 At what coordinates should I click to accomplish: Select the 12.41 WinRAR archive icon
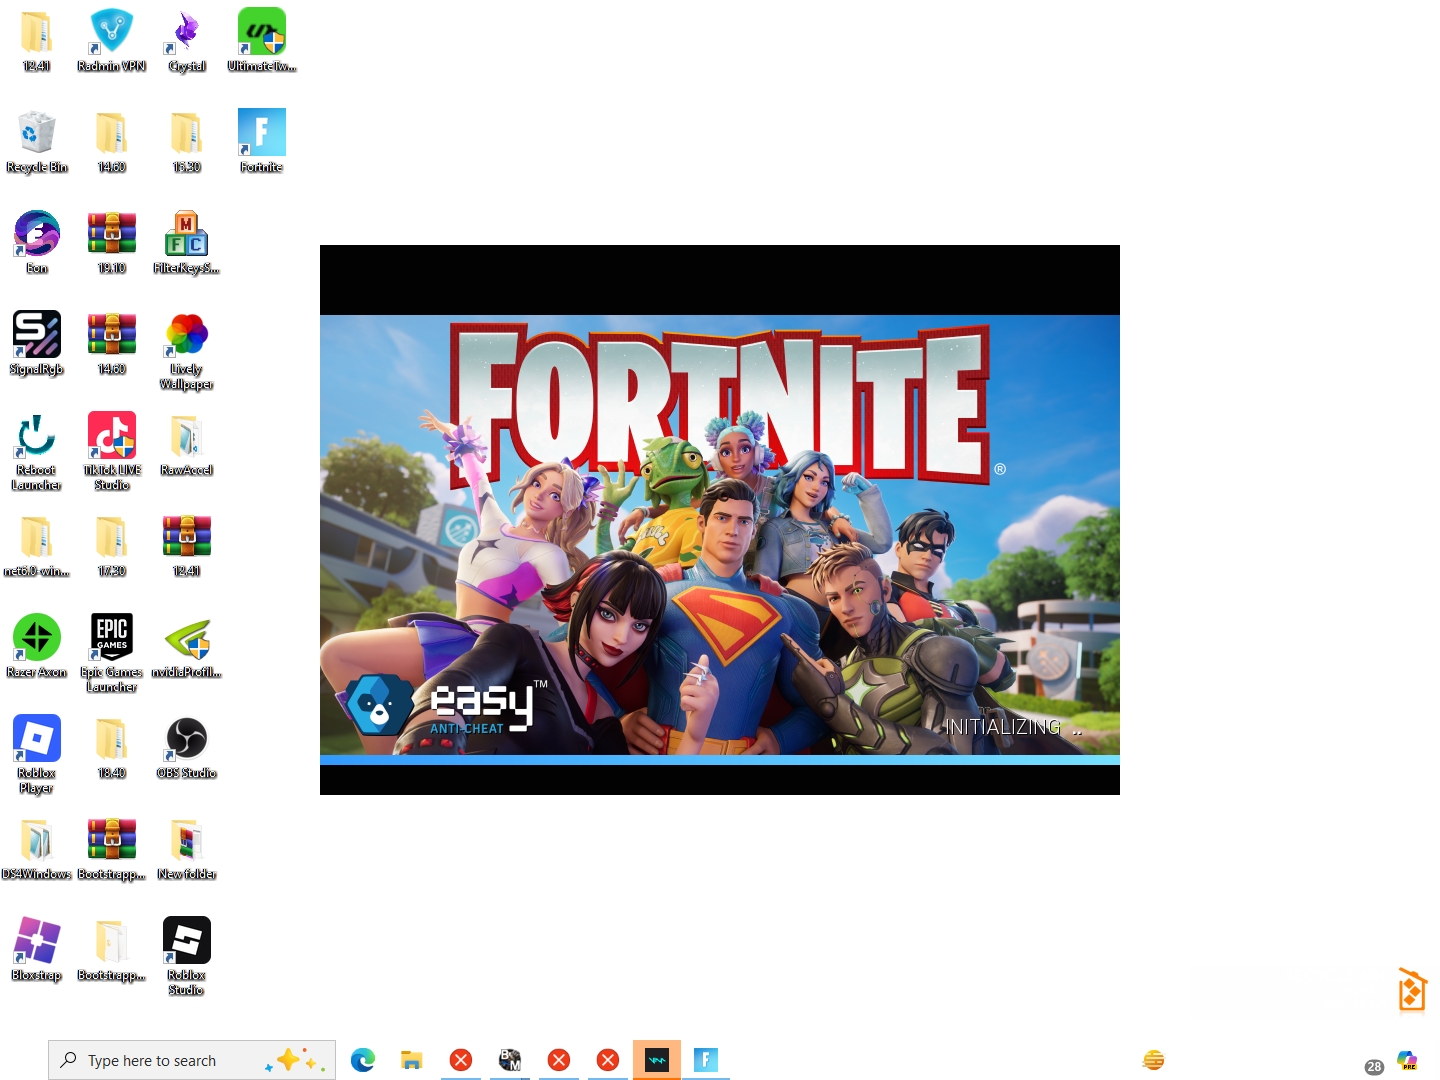click(187, 545)
